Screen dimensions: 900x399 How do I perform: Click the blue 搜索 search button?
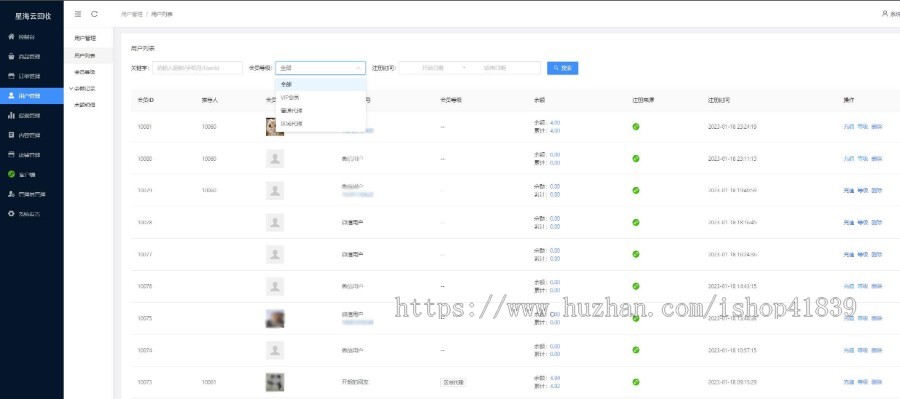562,68
